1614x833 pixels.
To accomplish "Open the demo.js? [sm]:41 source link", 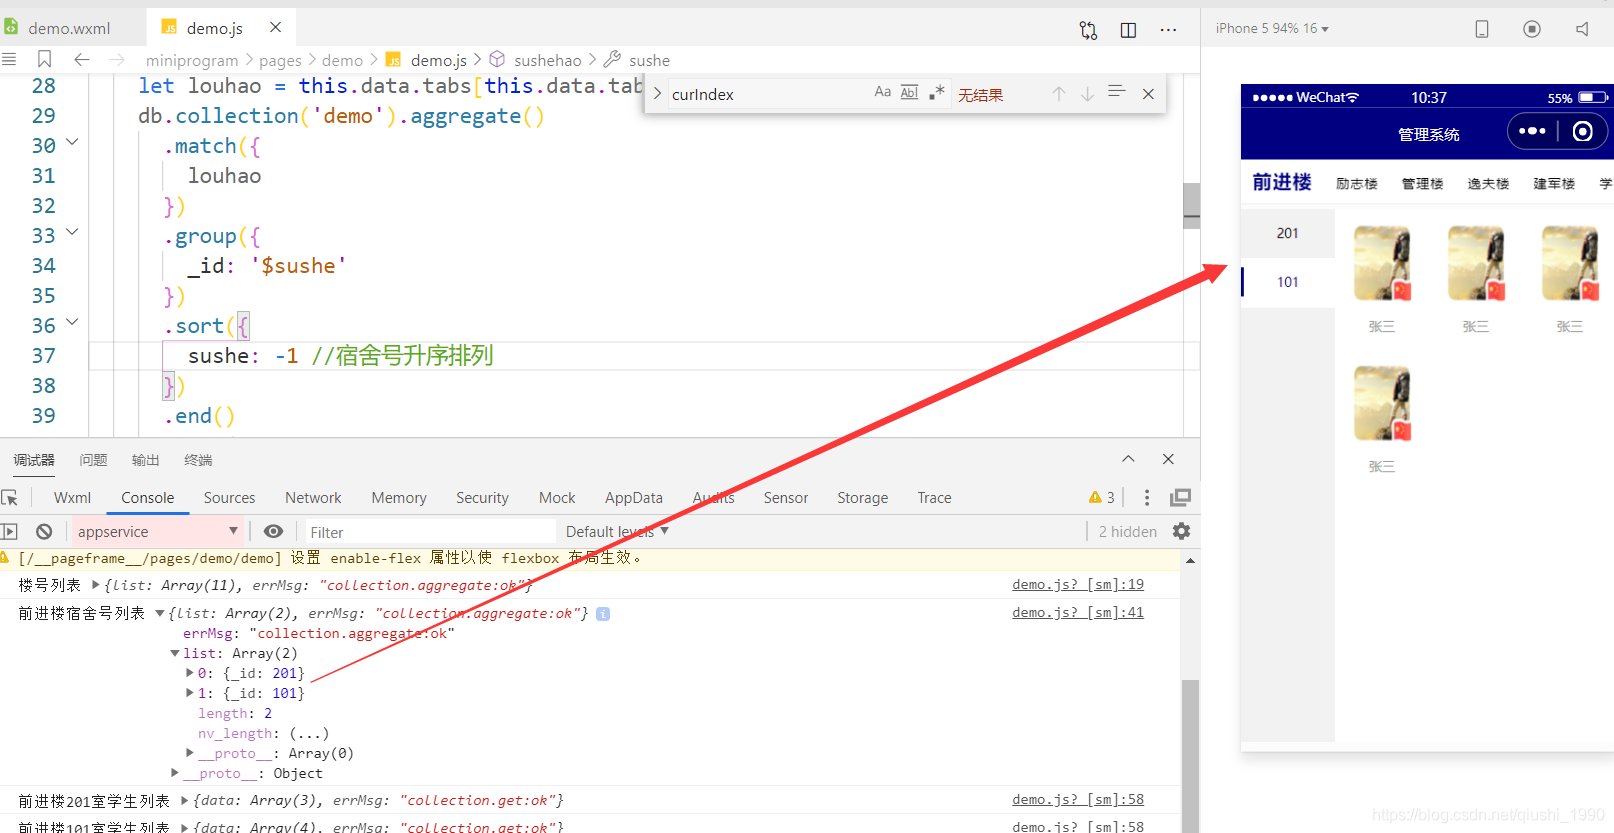I will (1078, 613).
